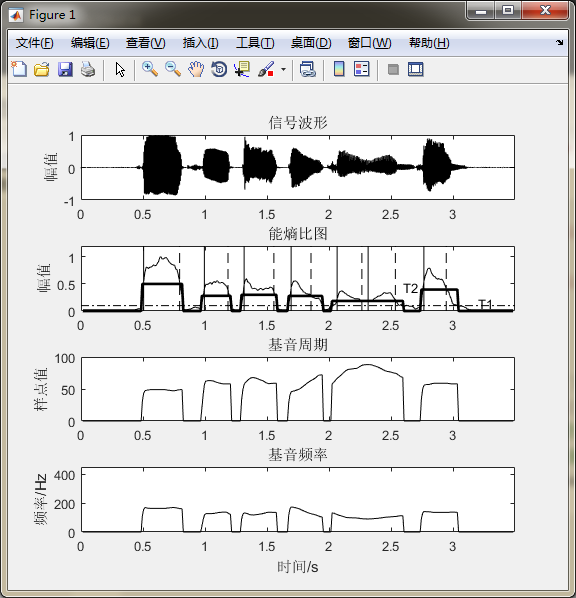This screenshot has width=576, height=598.
Task: Click the T2 threshold annotation
Action: click(410, 289)
